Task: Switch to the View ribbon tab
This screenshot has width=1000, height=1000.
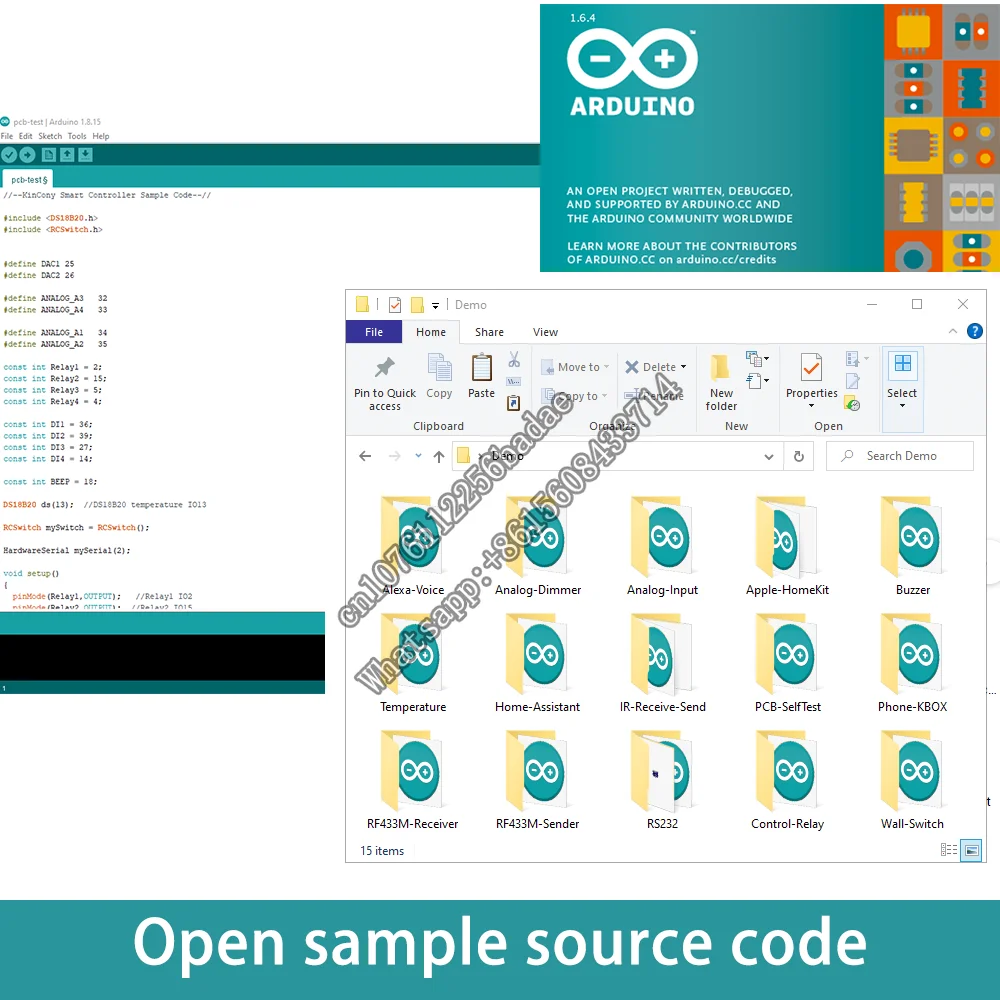Action: click(545, 332)
